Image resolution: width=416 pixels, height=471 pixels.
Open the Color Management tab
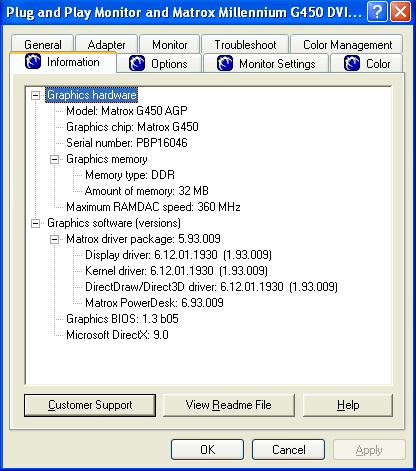[347, 44]
